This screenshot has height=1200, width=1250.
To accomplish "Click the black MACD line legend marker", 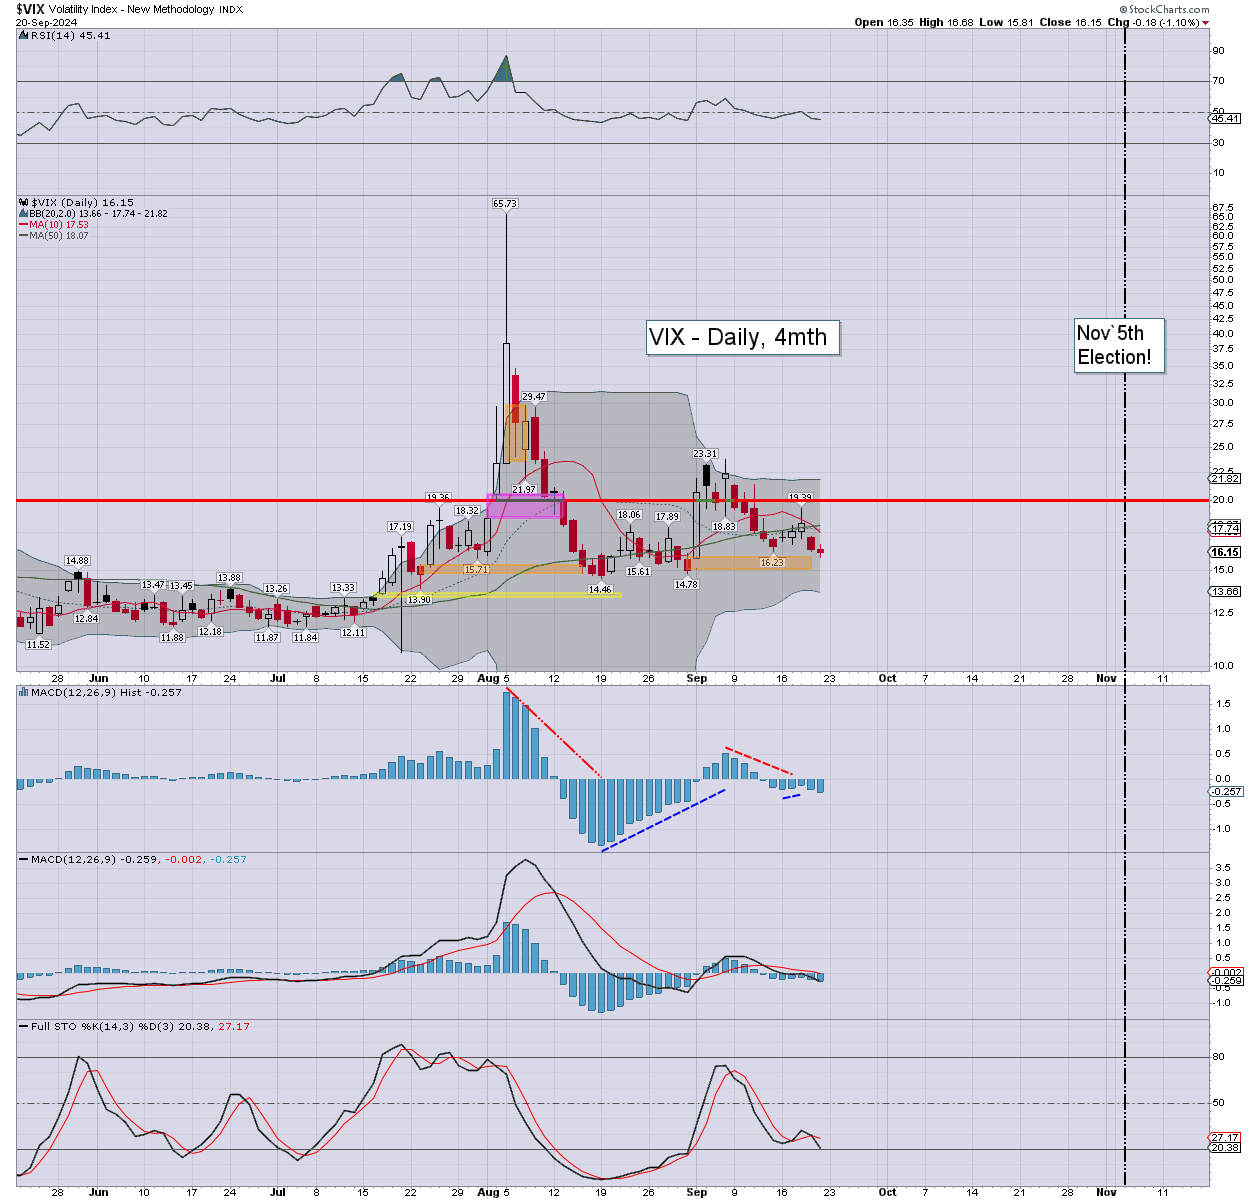I will pos(24,859).
